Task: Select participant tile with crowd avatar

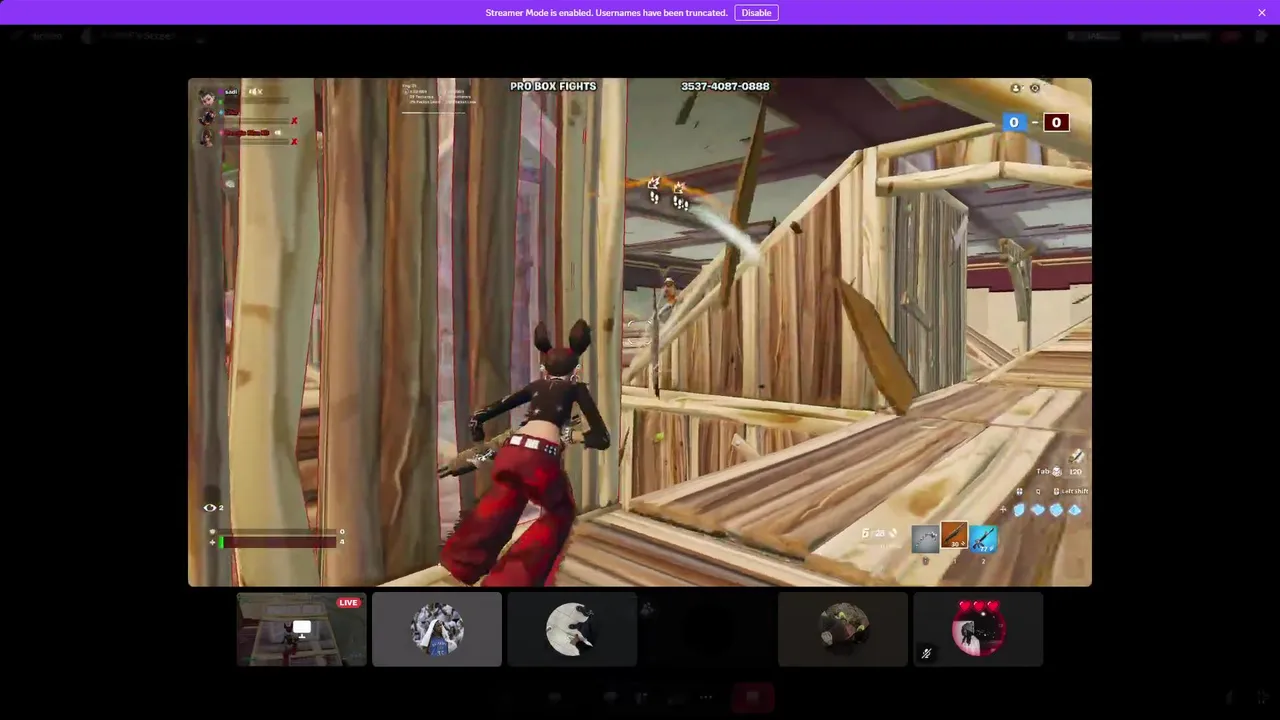Action: (x=437, y=629)
